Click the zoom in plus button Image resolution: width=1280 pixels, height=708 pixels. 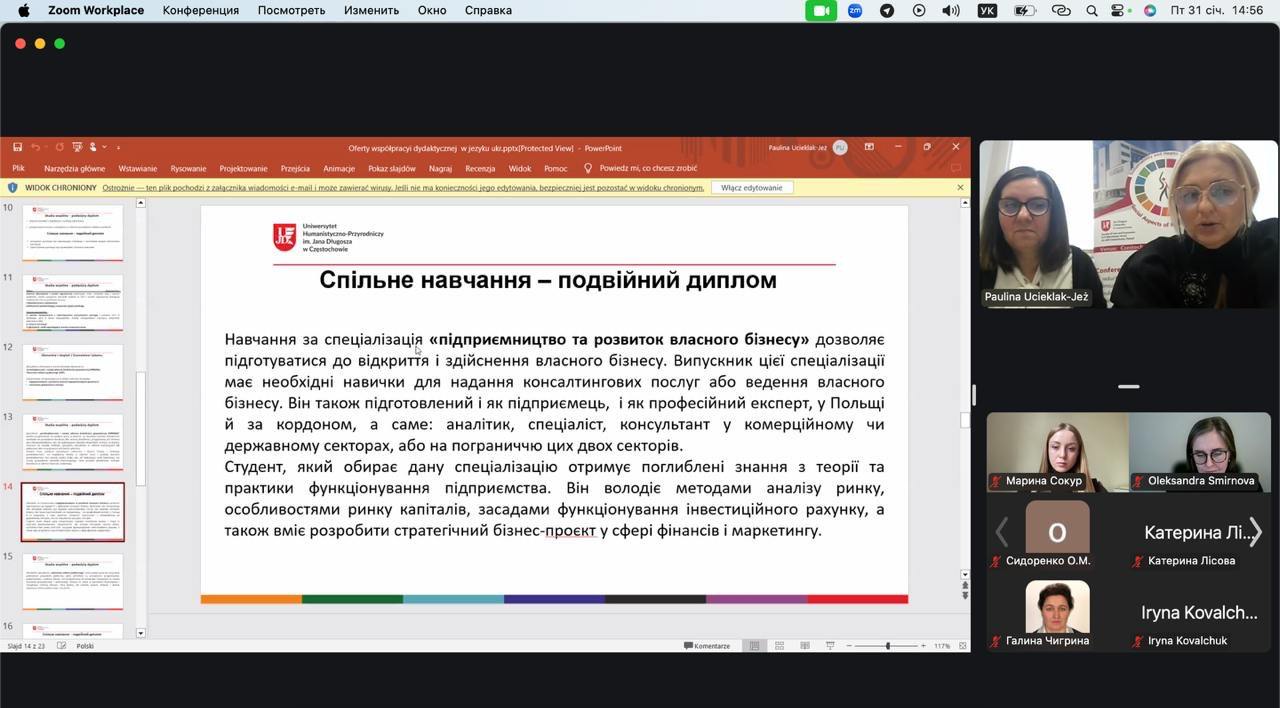point(923,646)
